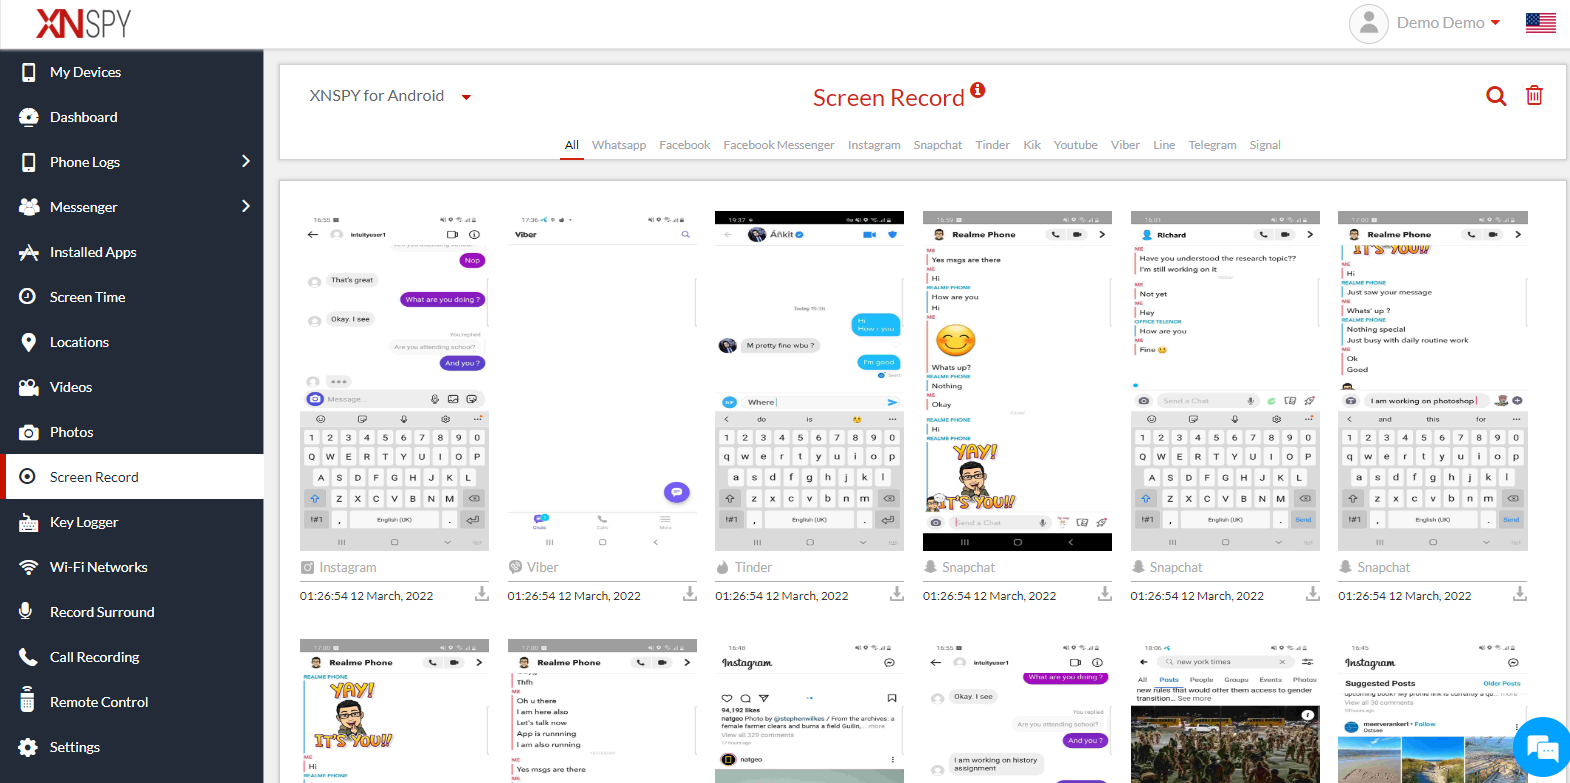The width and height of the screenshot is (1570, 783).
Task: Open Snapchat thumbnail typing 'I am working on photoshop'
Action: pyautogui.click(x=1433, y=381)
